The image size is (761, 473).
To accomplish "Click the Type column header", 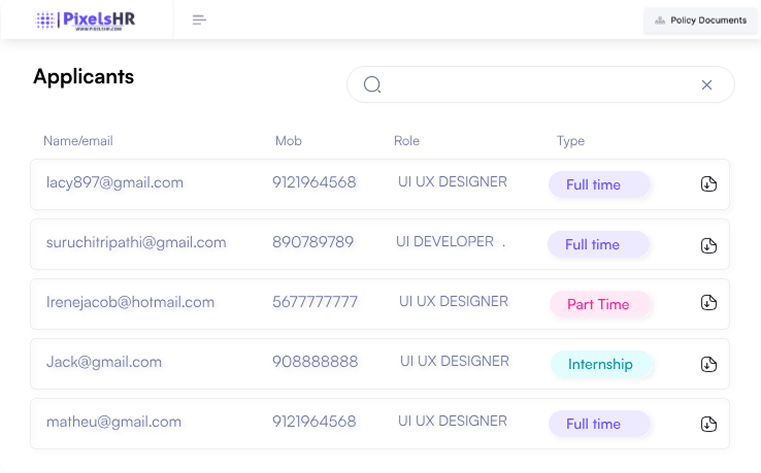I will [570, 141].
